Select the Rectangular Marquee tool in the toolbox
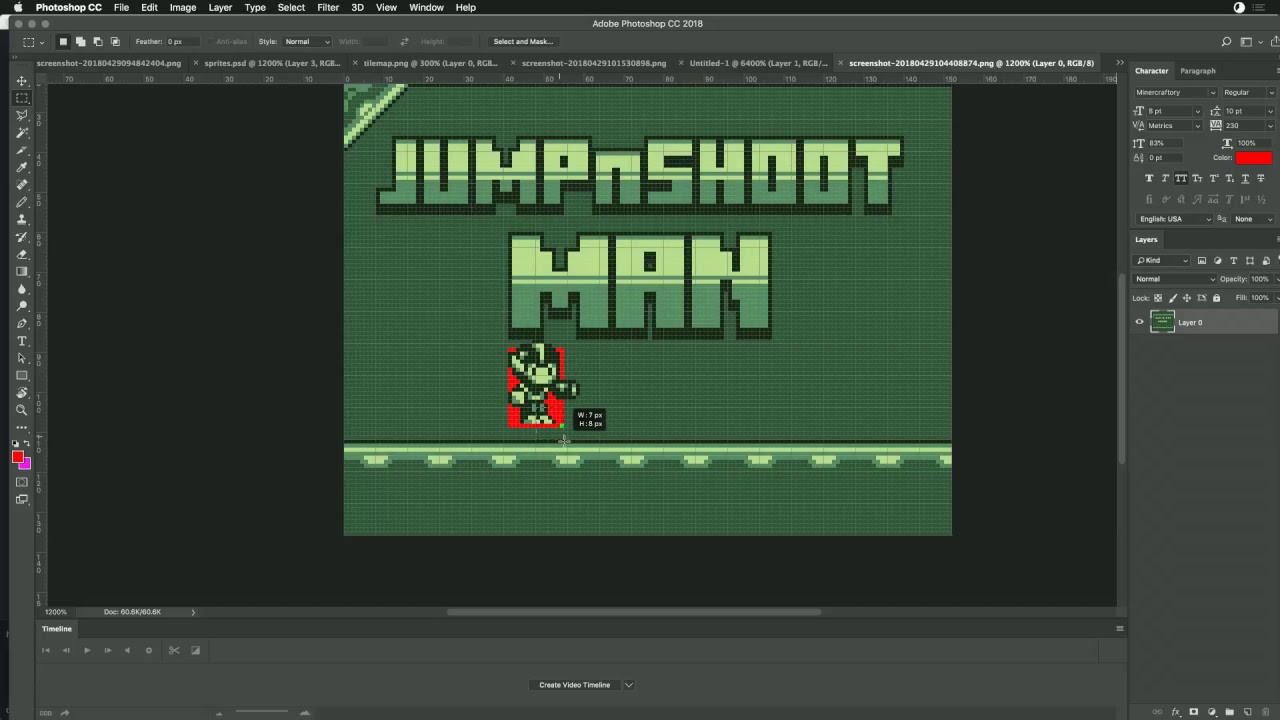Viewport: 1280px width, 720px height. point(22,98)
